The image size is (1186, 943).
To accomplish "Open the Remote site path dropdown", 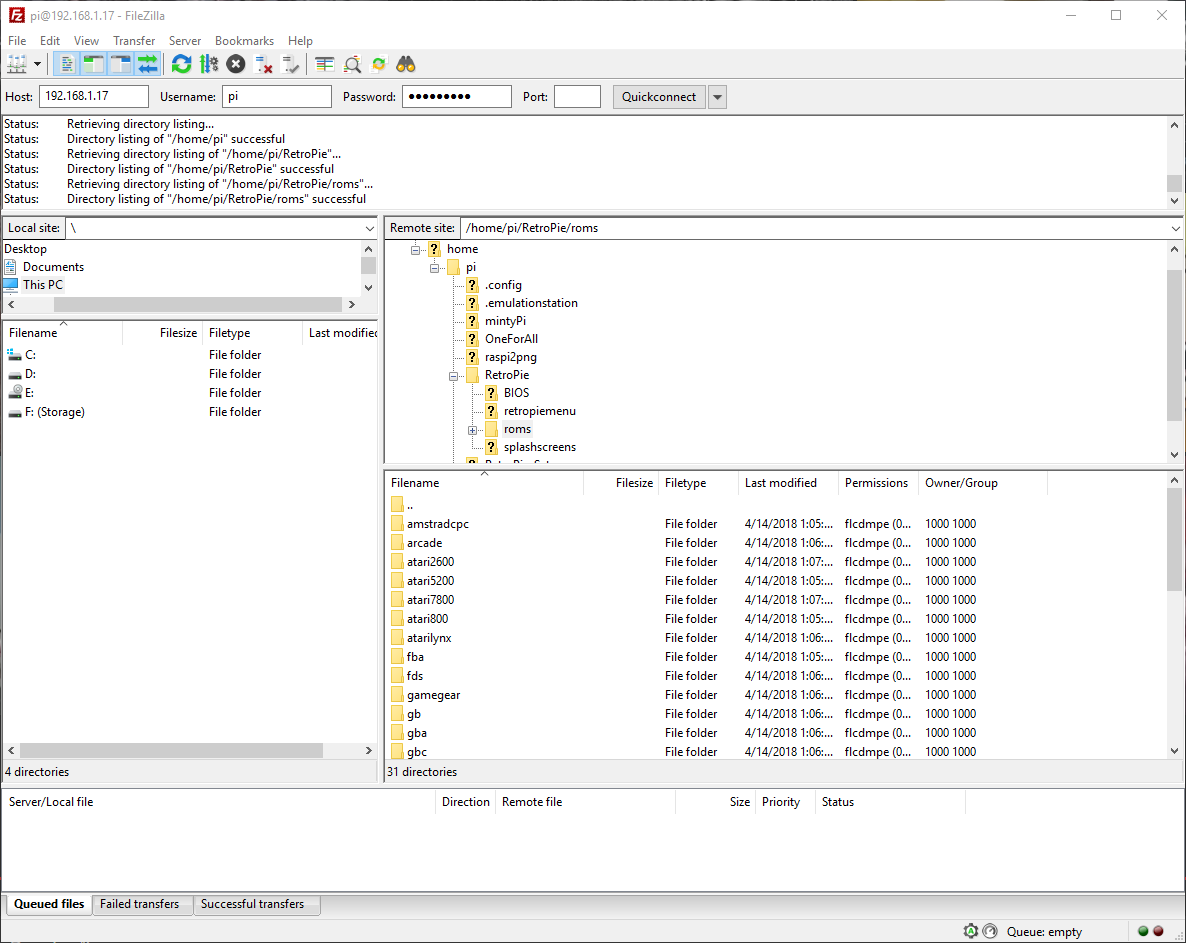I will (1175, 228).
